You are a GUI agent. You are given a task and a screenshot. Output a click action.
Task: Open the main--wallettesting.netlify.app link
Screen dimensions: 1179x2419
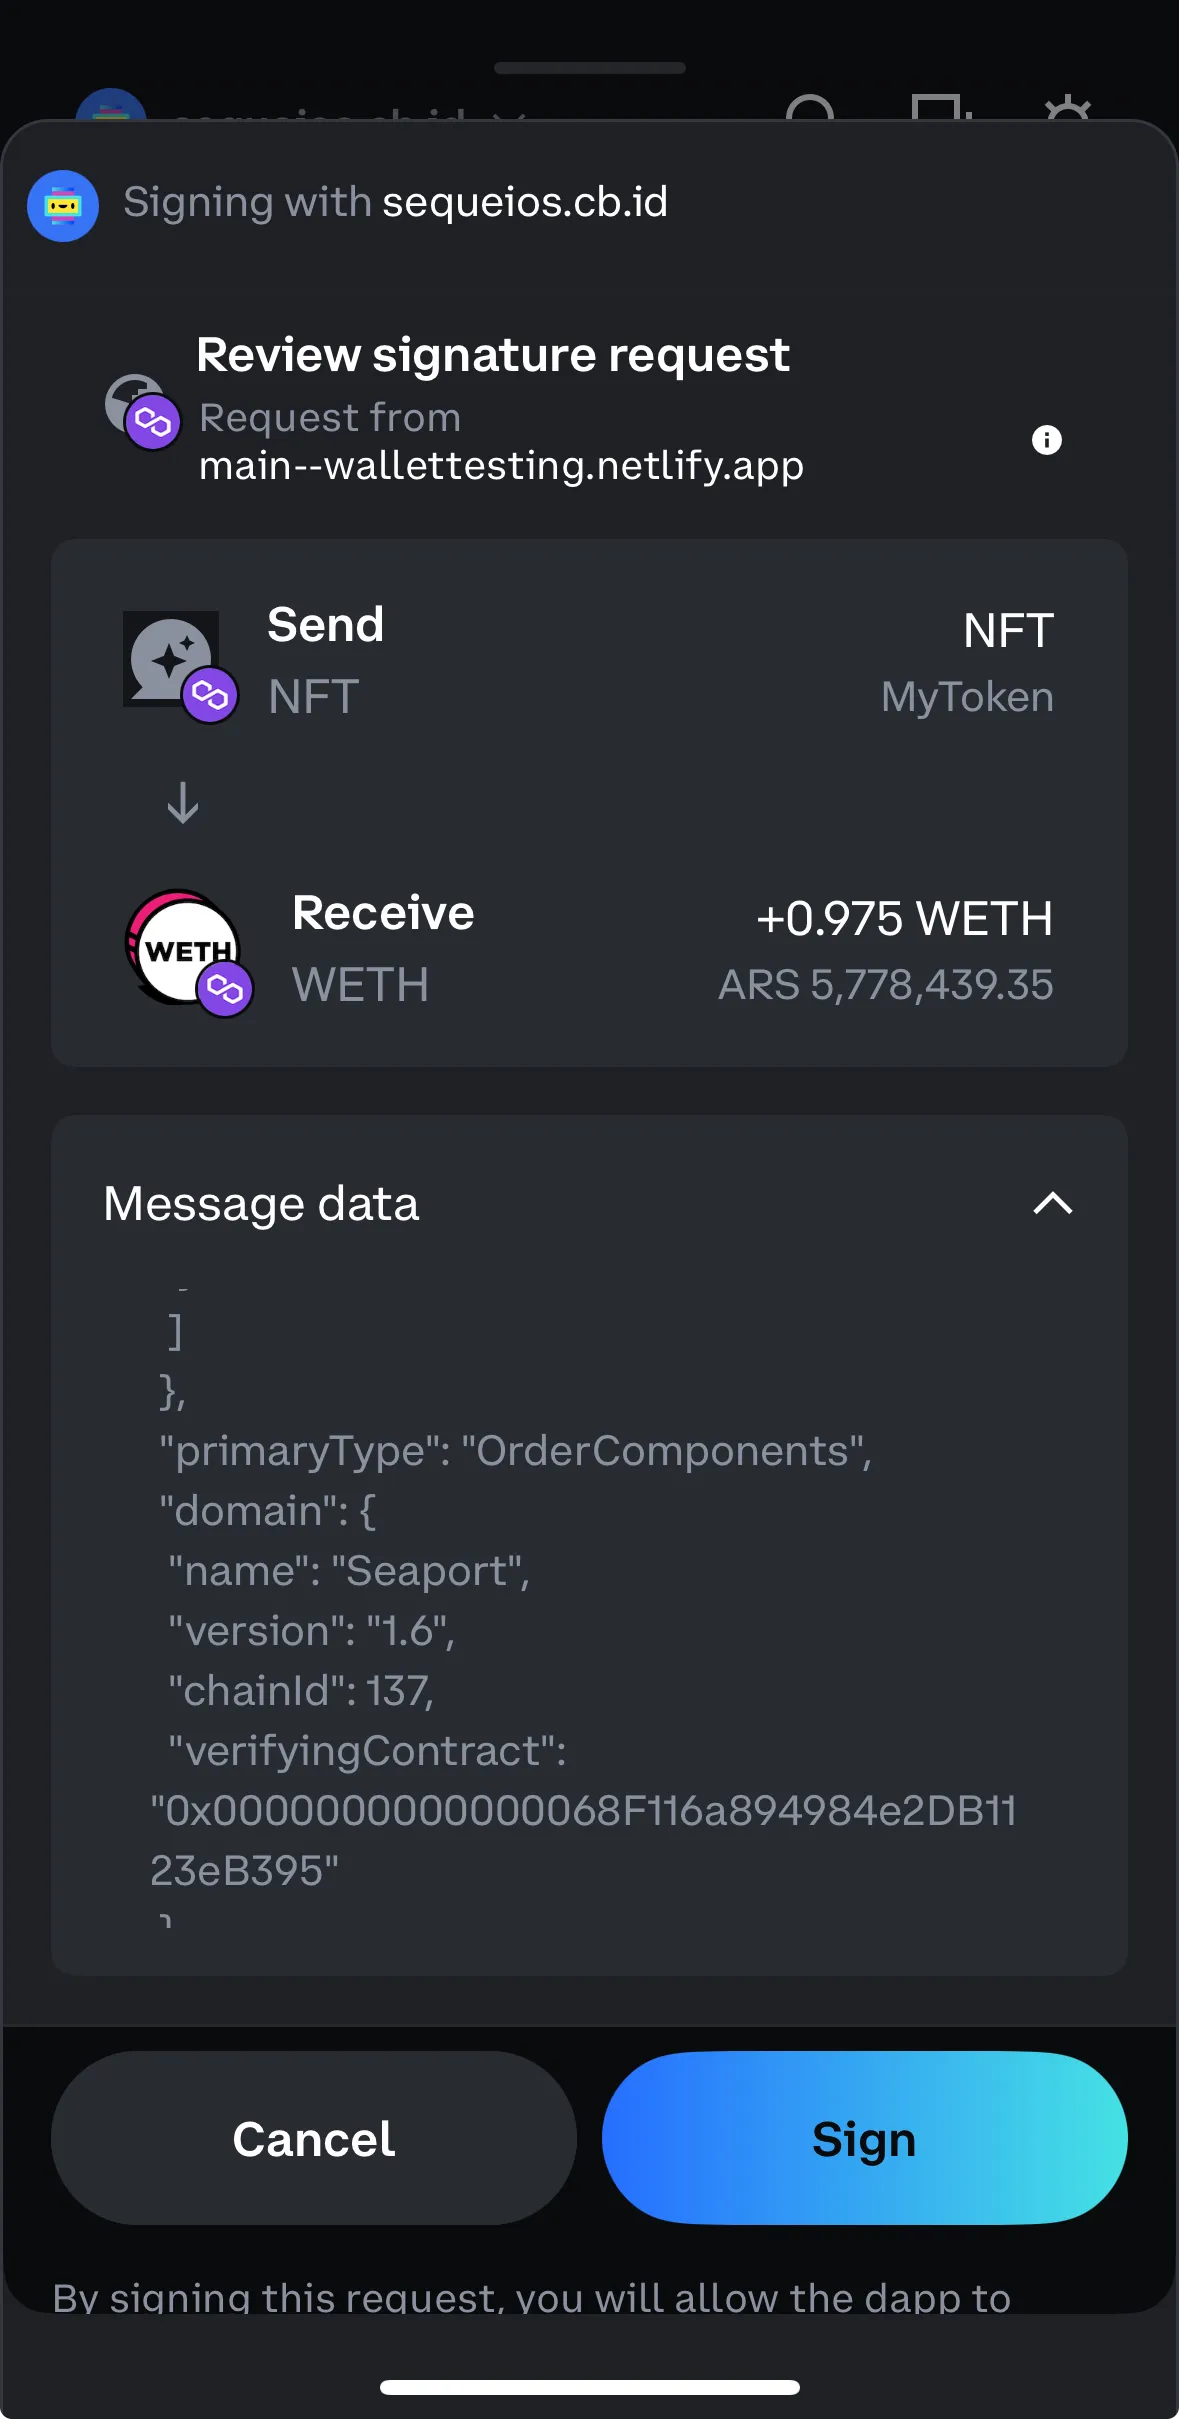(500, 465)
